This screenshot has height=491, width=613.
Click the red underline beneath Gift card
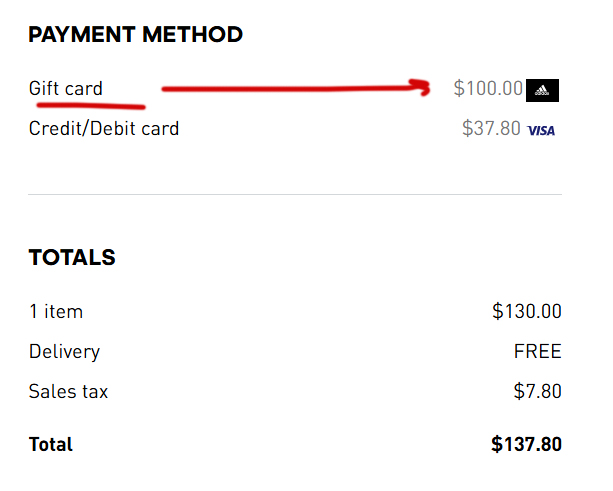tap(88, 103)
